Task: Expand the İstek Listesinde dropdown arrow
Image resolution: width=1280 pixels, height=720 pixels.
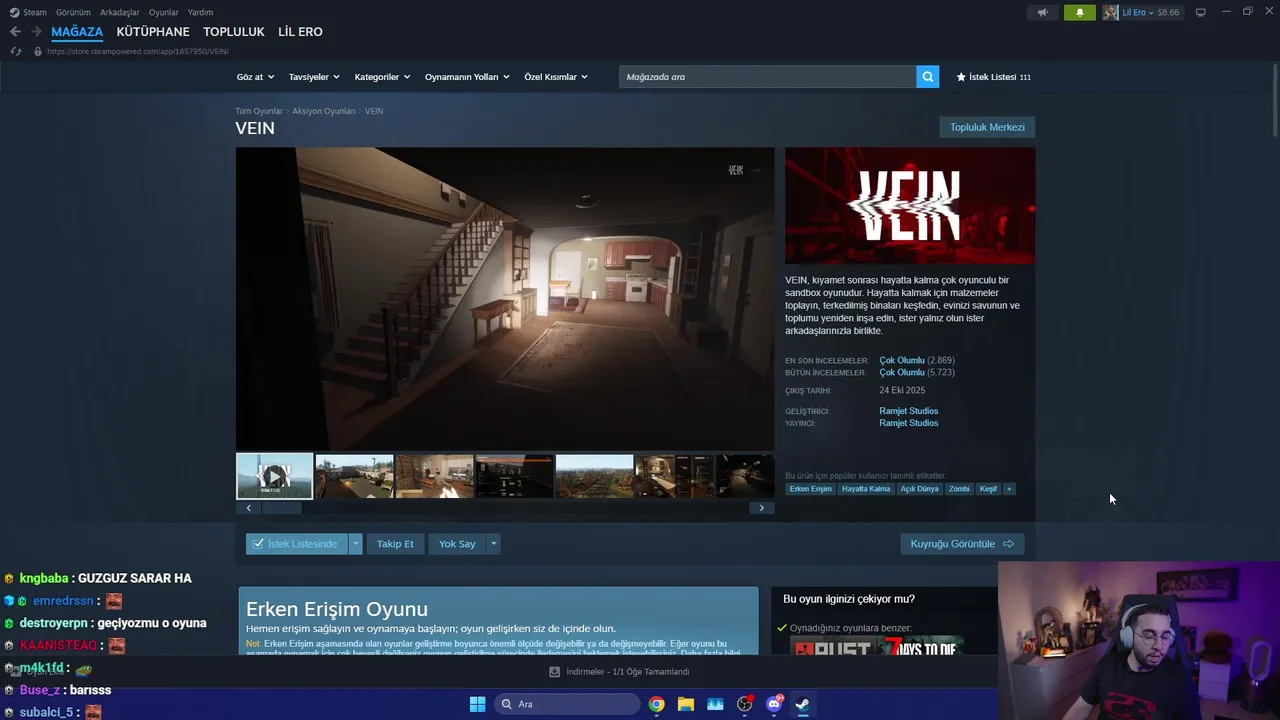Action: 355,544
